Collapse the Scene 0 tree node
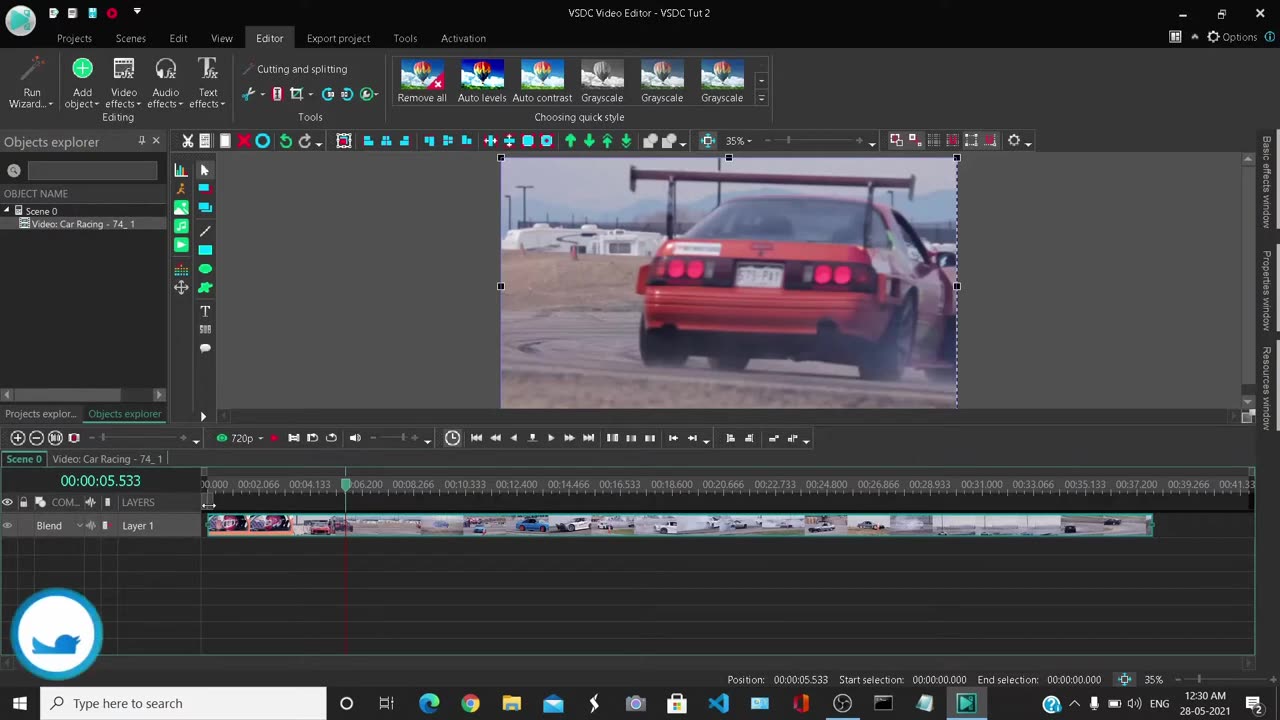This screenshot has width=1280, height=720. [x=6, y=211]
